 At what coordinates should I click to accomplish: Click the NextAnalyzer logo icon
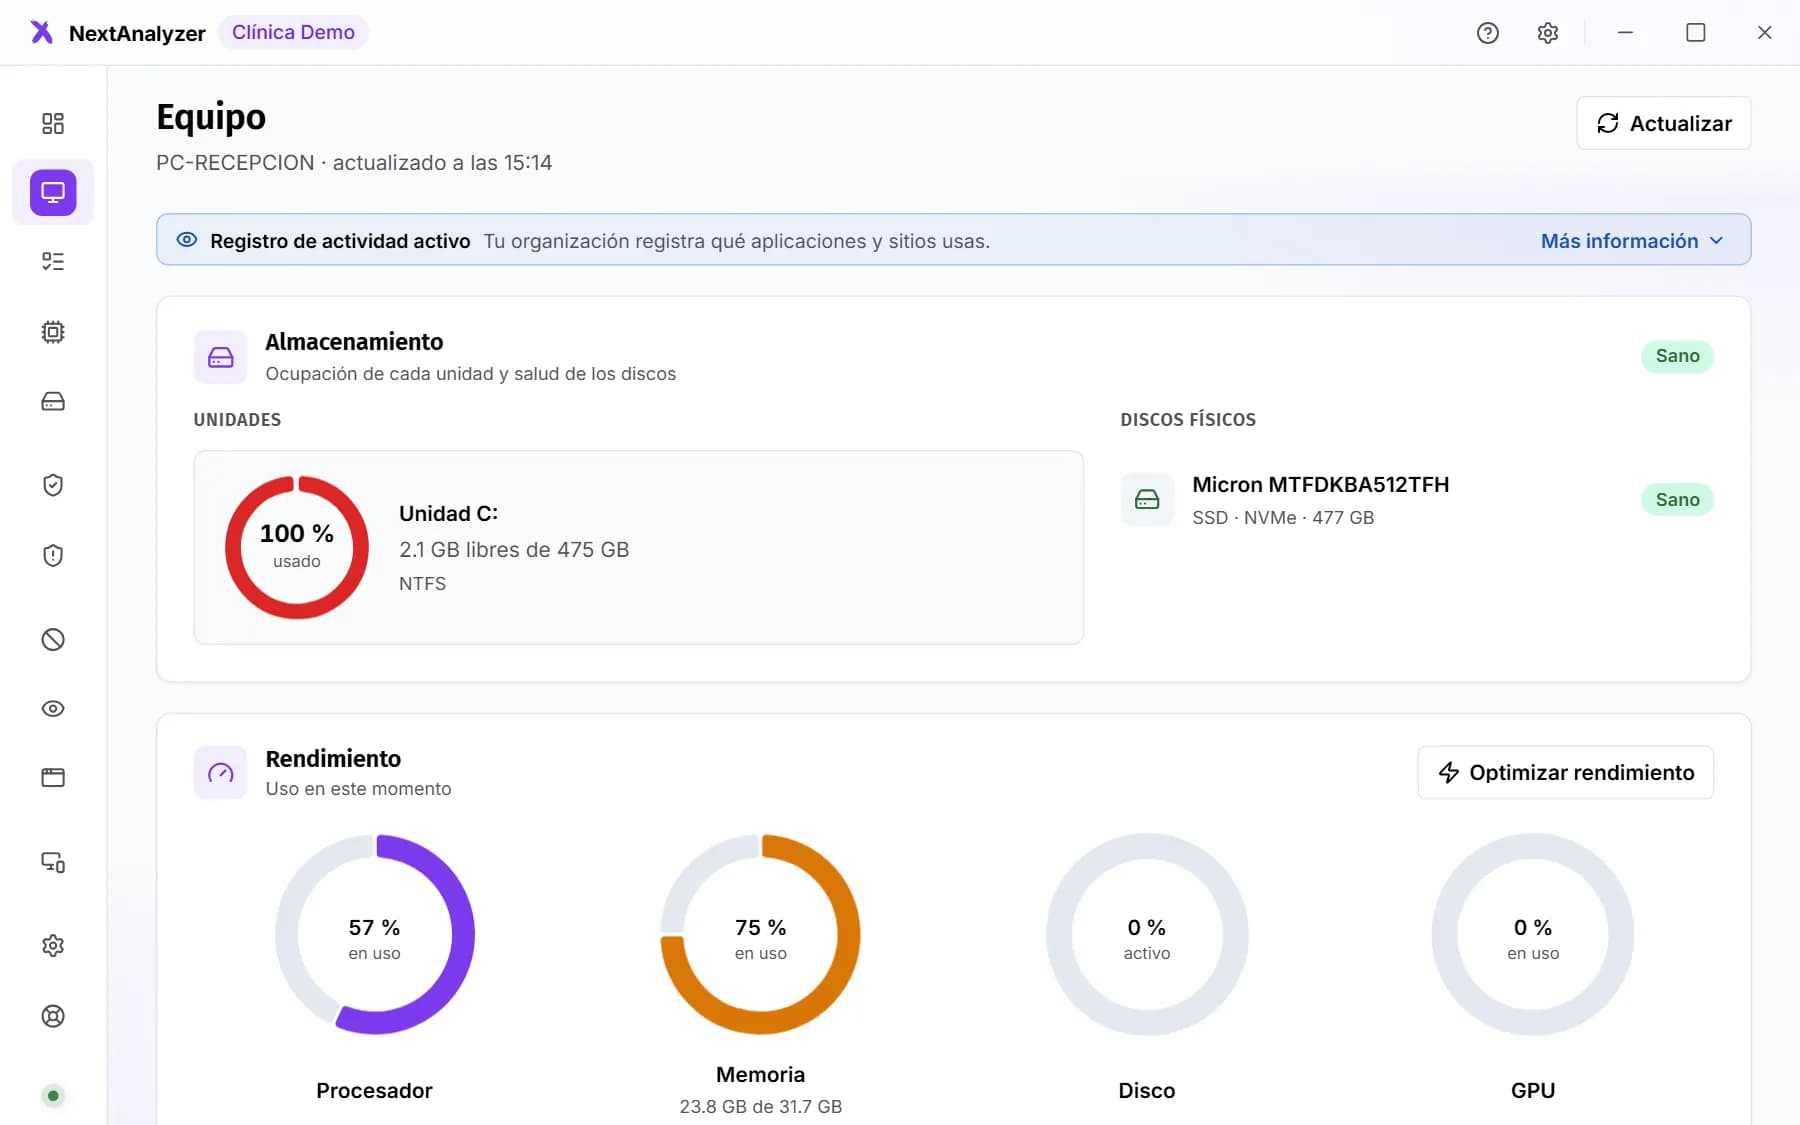pos(41,33)
